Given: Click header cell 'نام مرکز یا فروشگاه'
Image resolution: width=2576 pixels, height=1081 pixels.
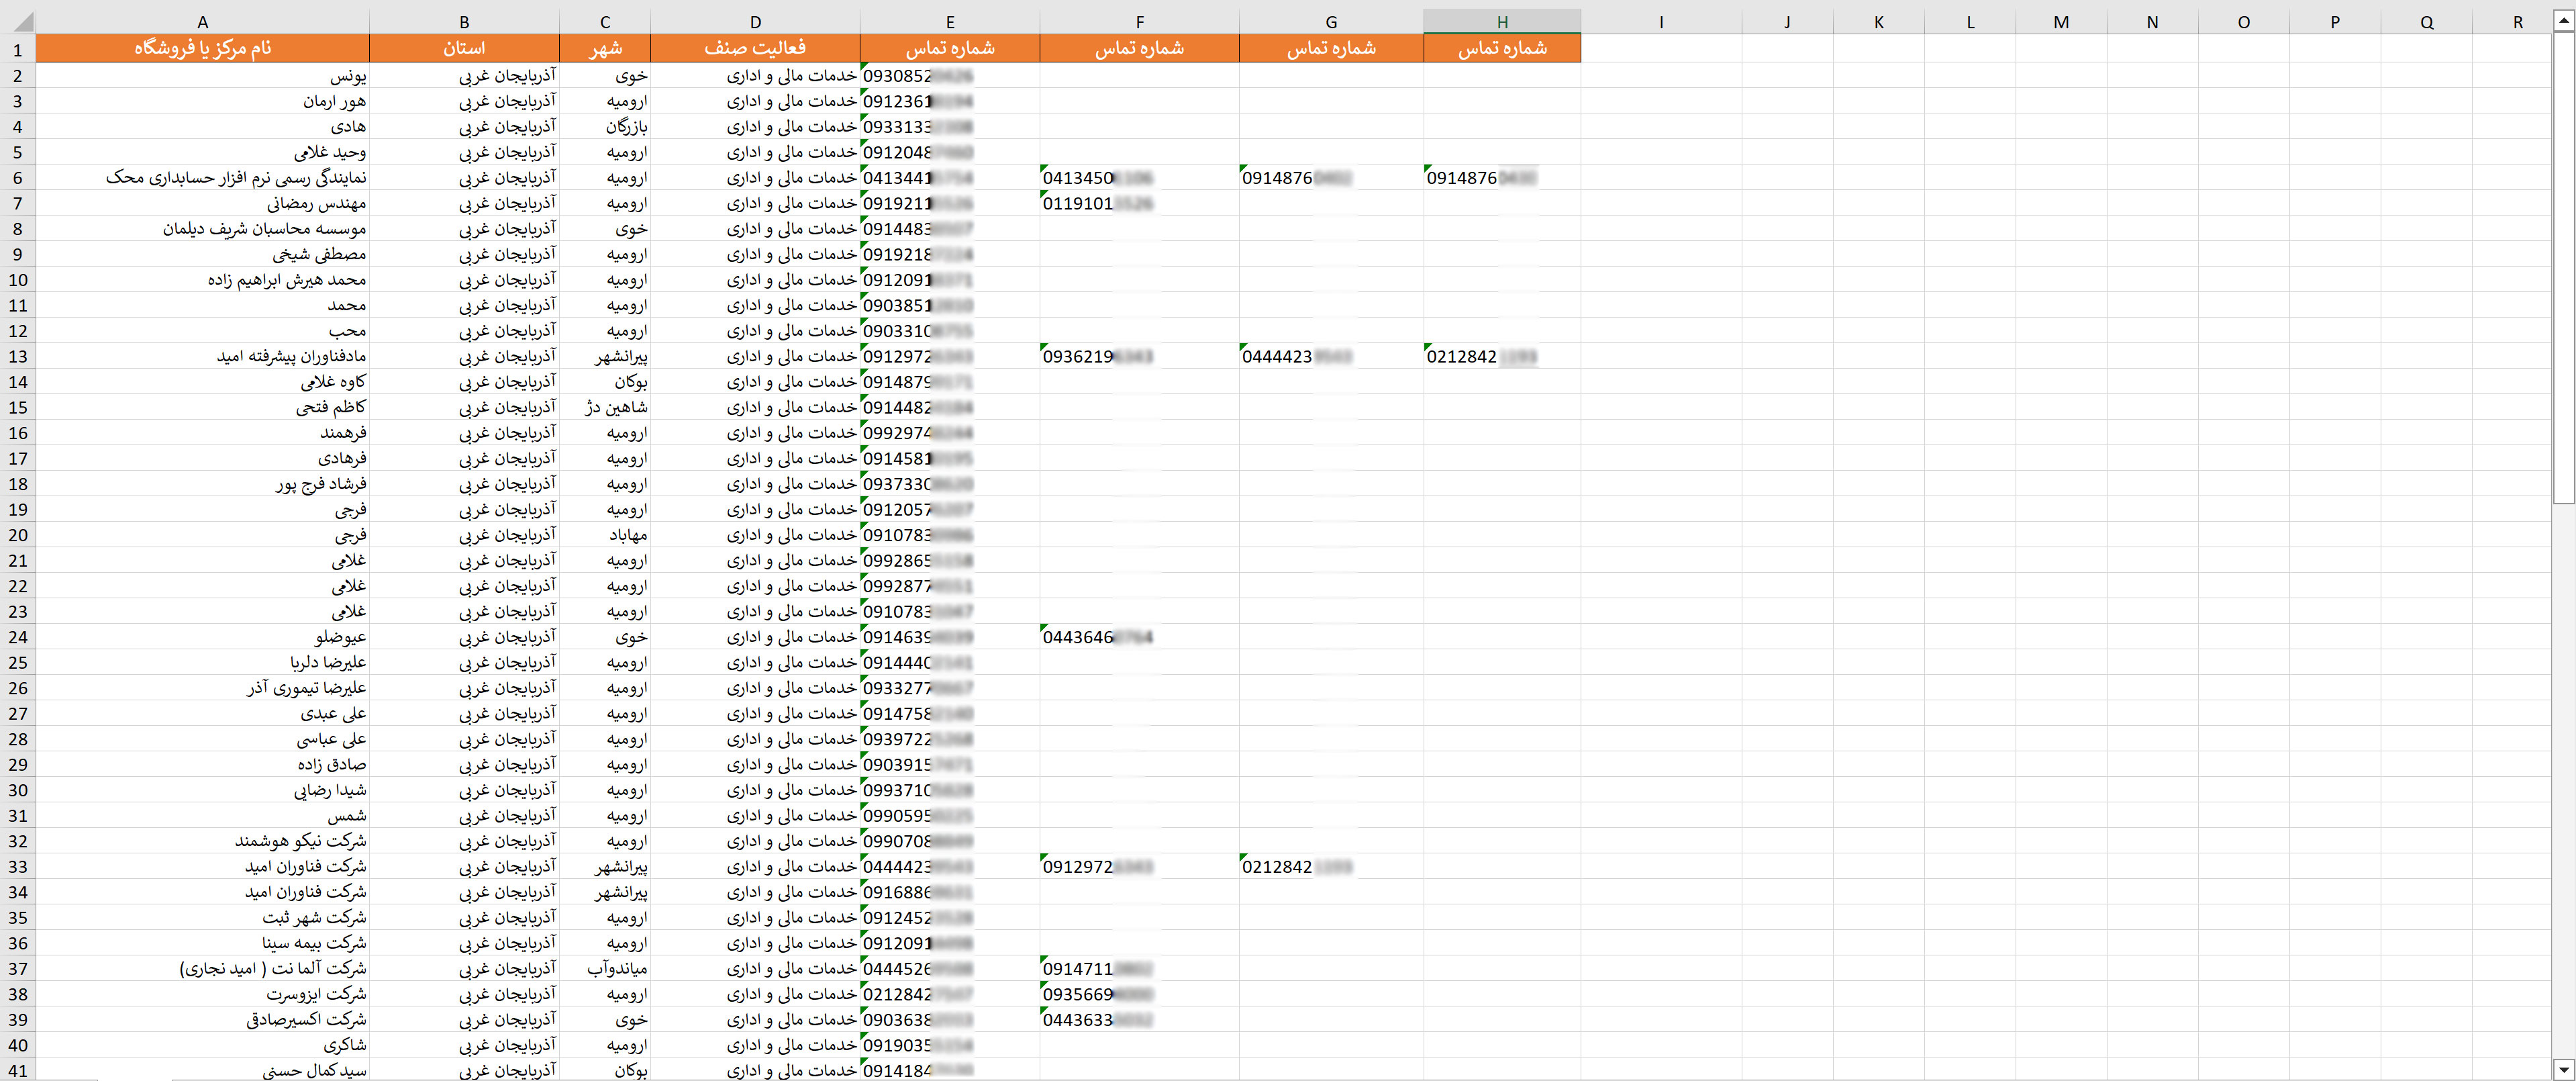Looking at the screenshot, I should coord(203,48).
